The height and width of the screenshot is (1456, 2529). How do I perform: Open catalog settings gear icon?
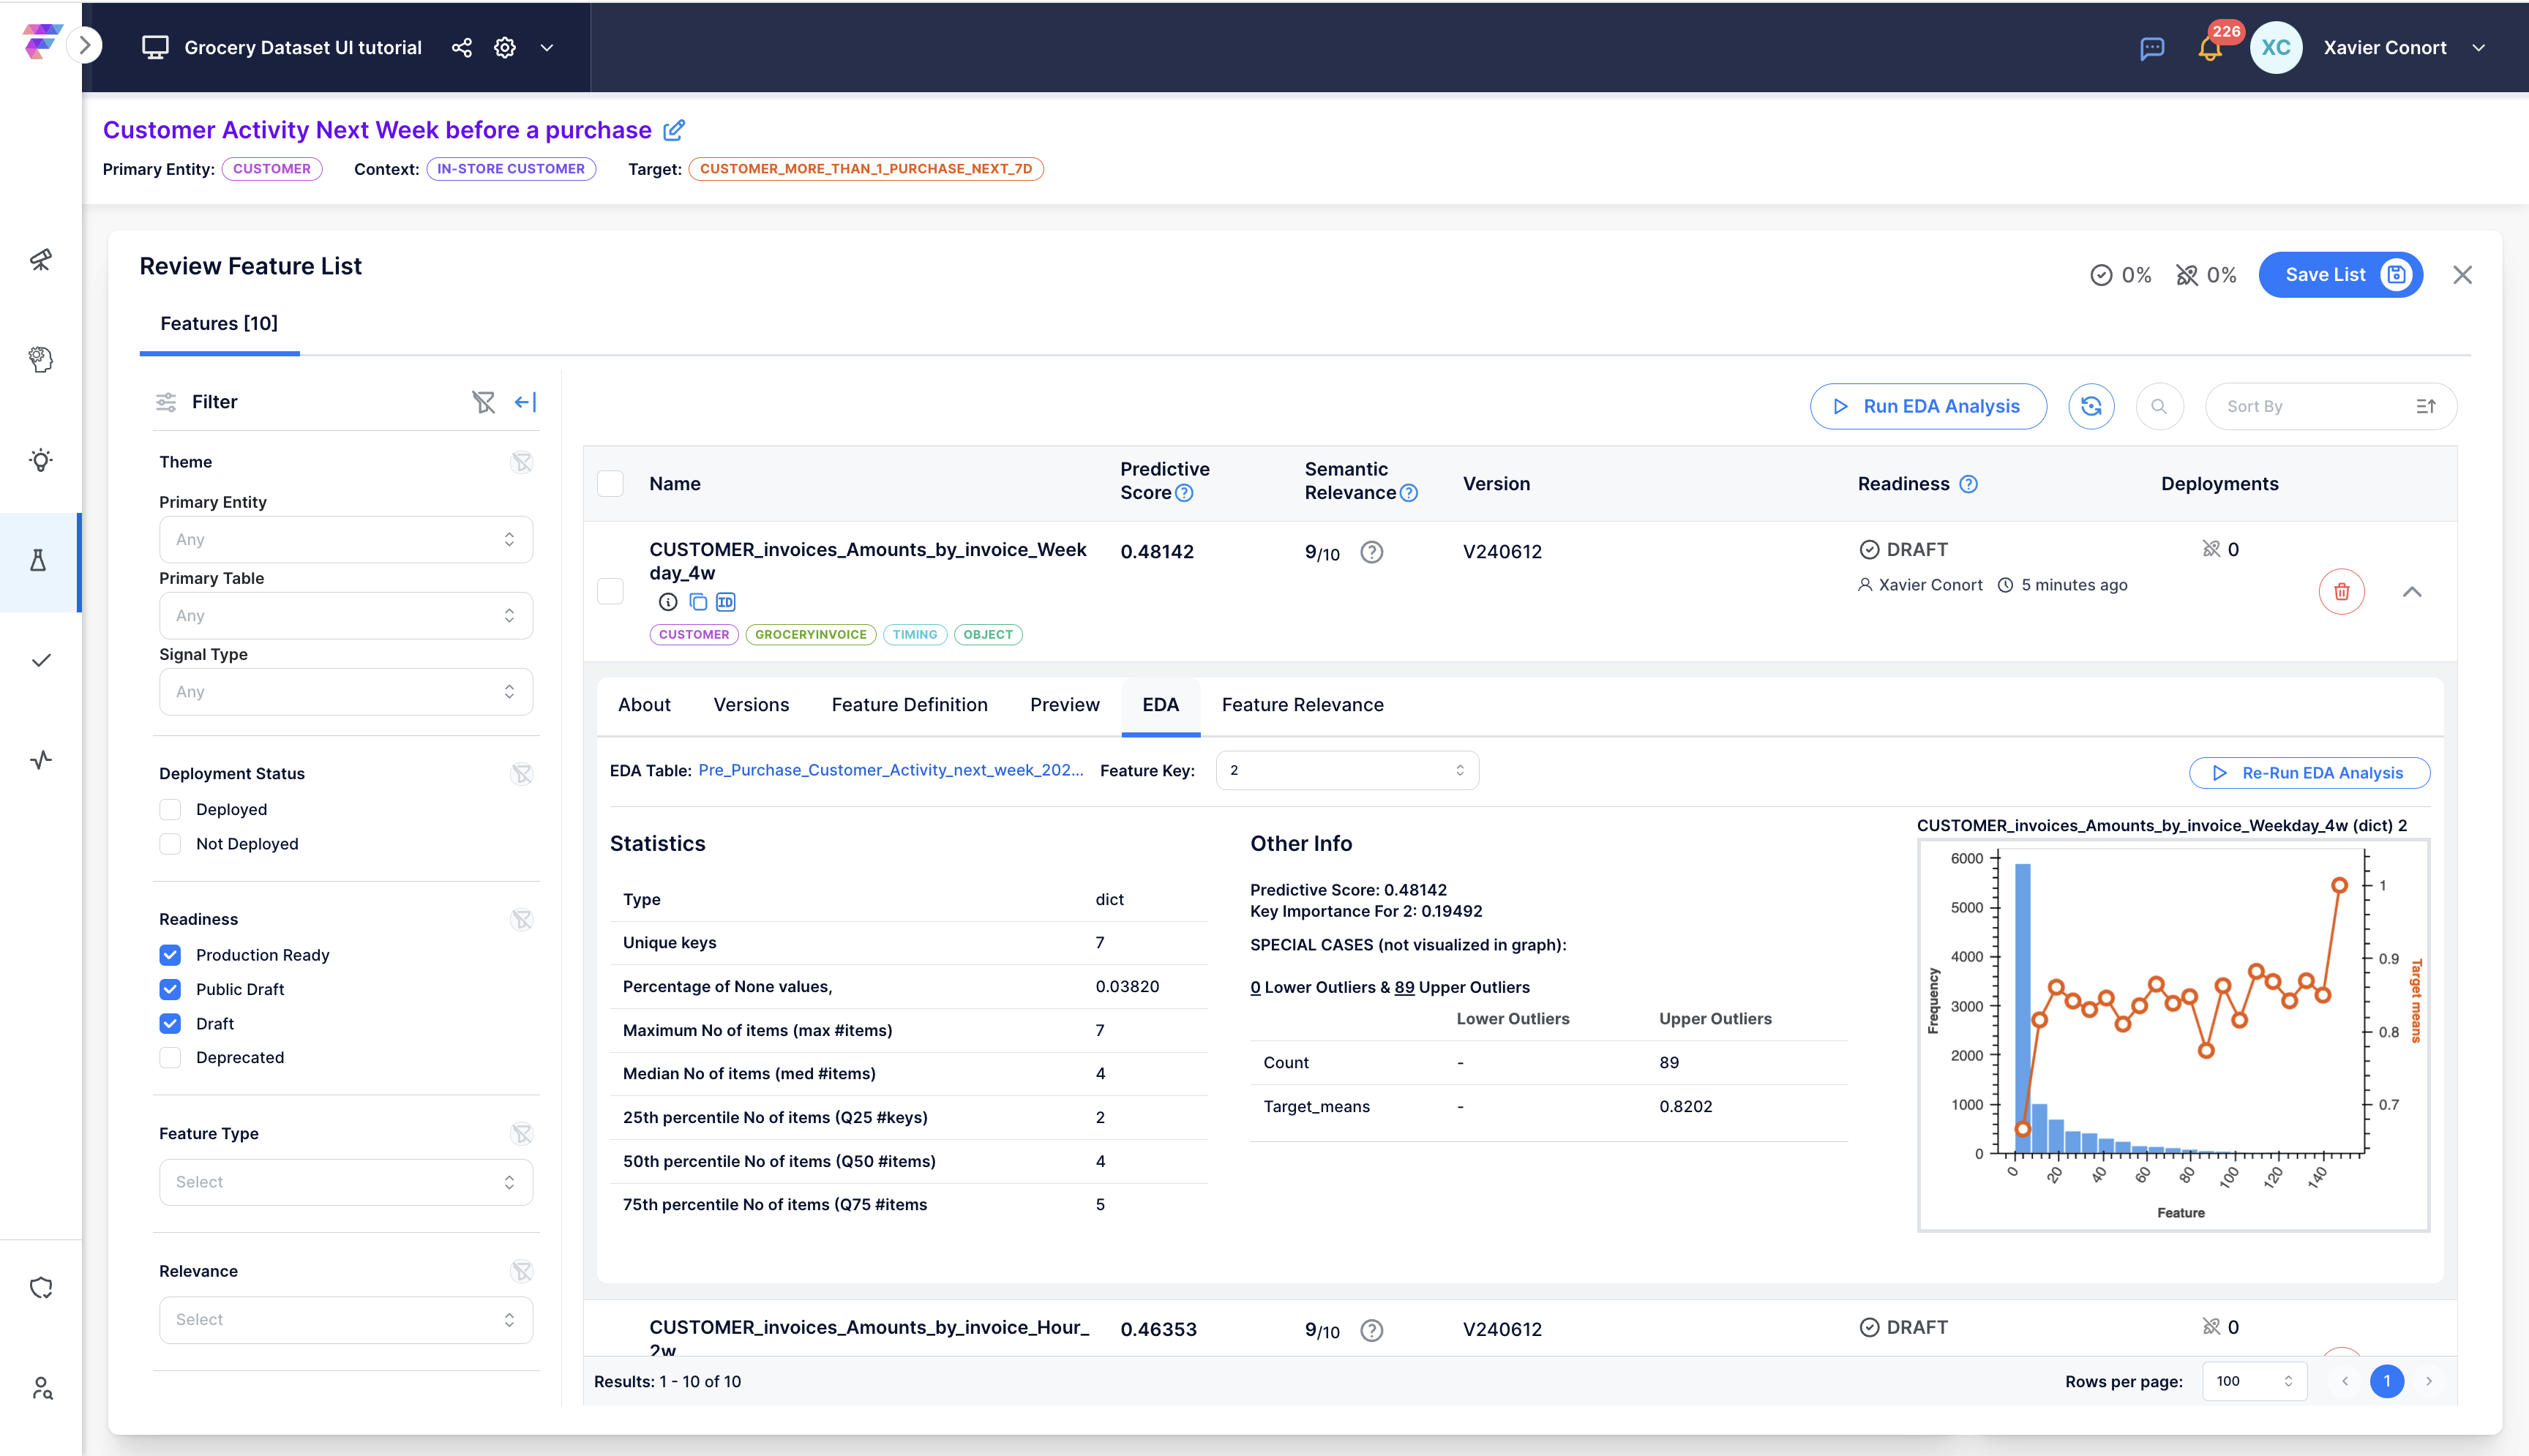click(505, 47)
